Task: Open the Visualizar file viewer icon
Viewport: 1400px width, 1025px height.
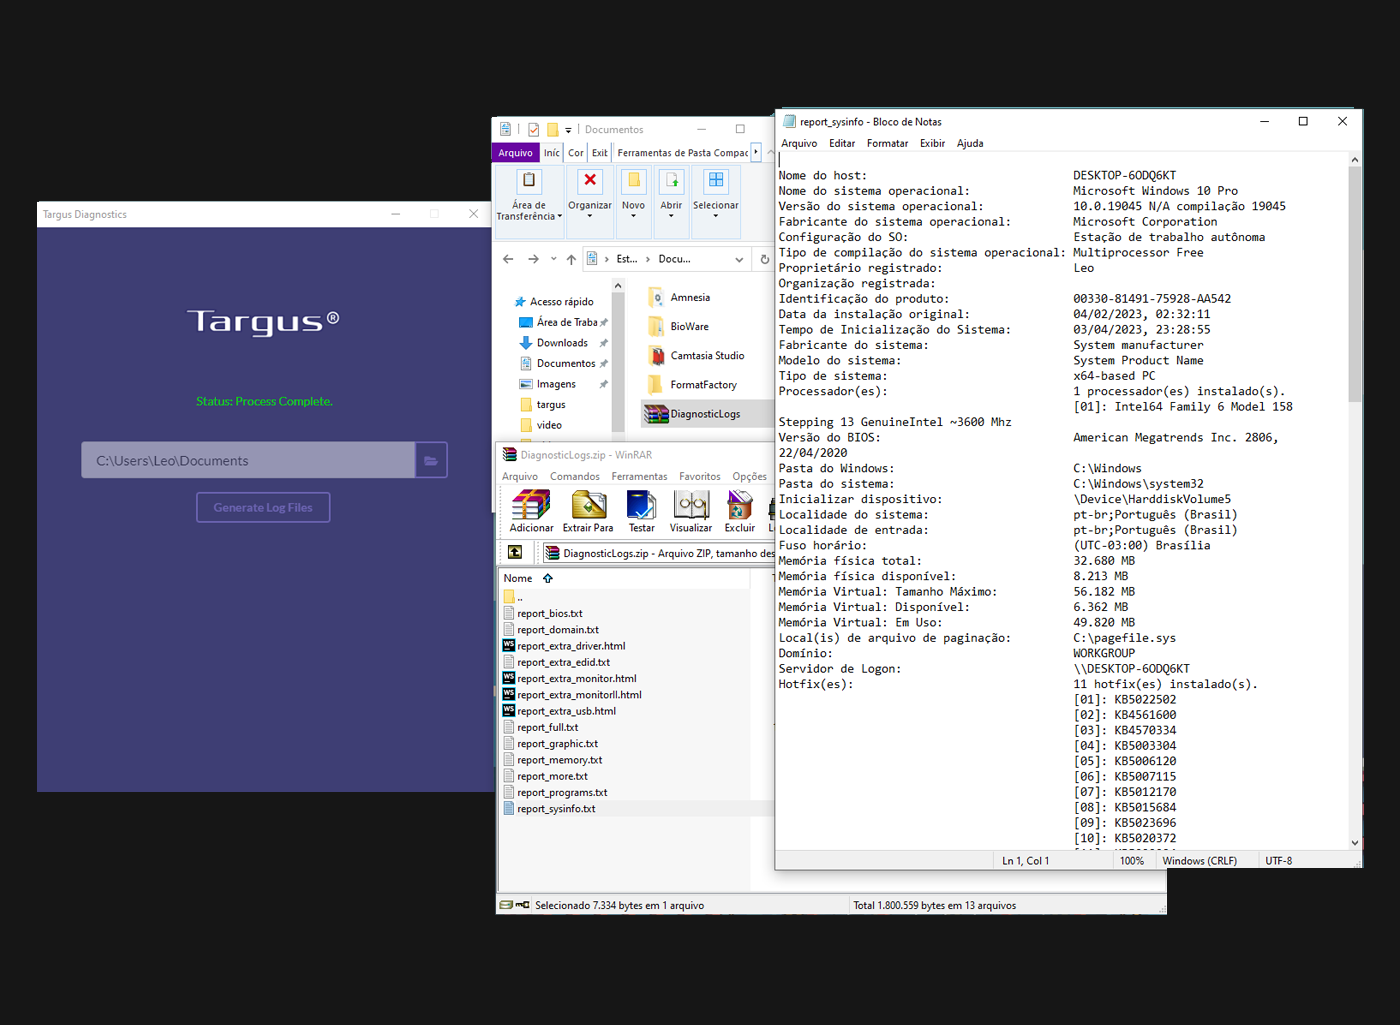Action: tap(690, 506)
